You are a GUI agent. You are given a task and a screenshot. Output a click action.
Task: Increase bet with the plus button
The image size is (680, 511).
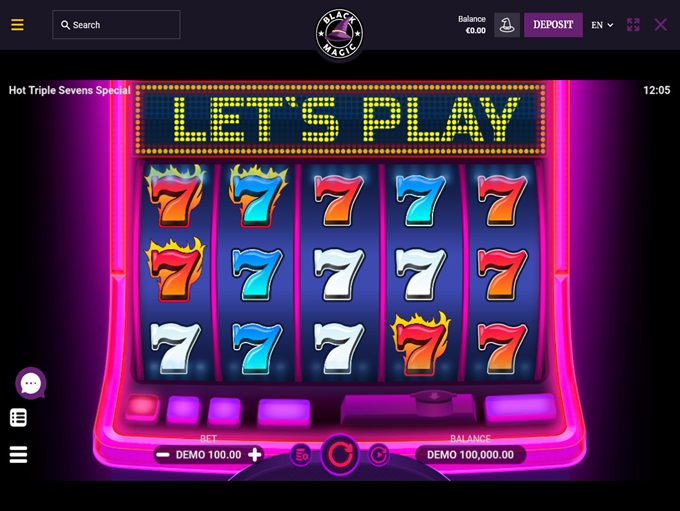pos(255,455)
